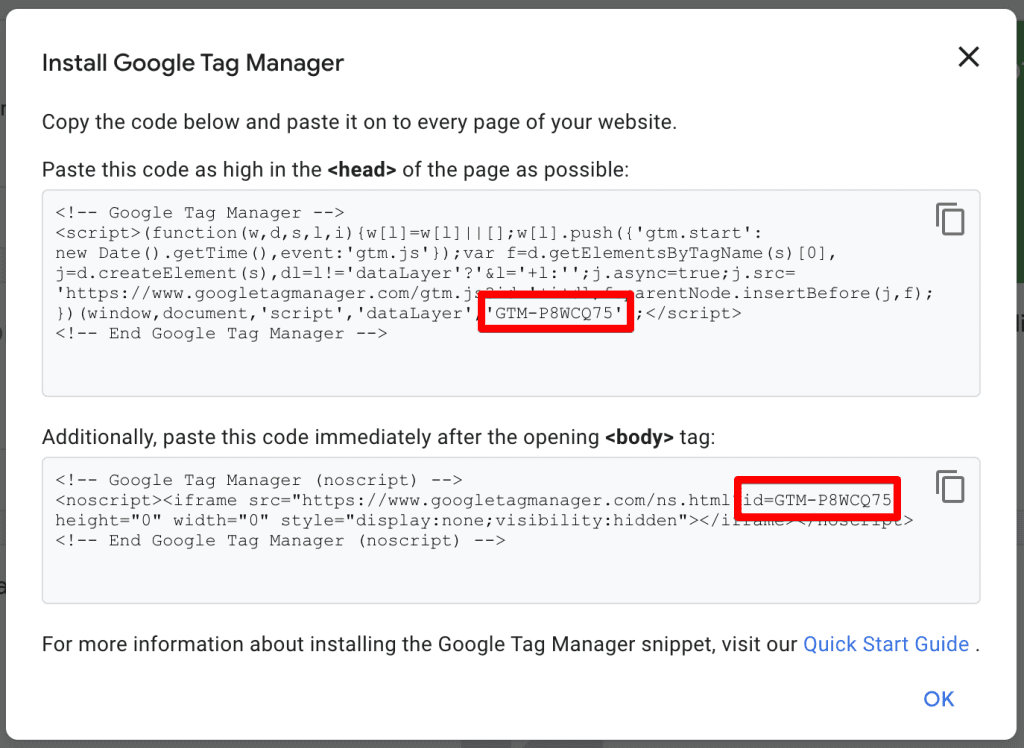The width and height of the screenshot is (1024, 748).
Task: Click the copy icon beside the noscript code
Action: 949,486
